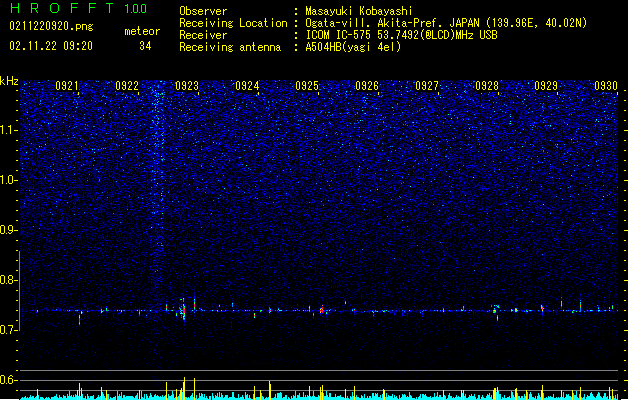
Task: Click the strong red meteor echo near 0923
Action: [183, 311]
